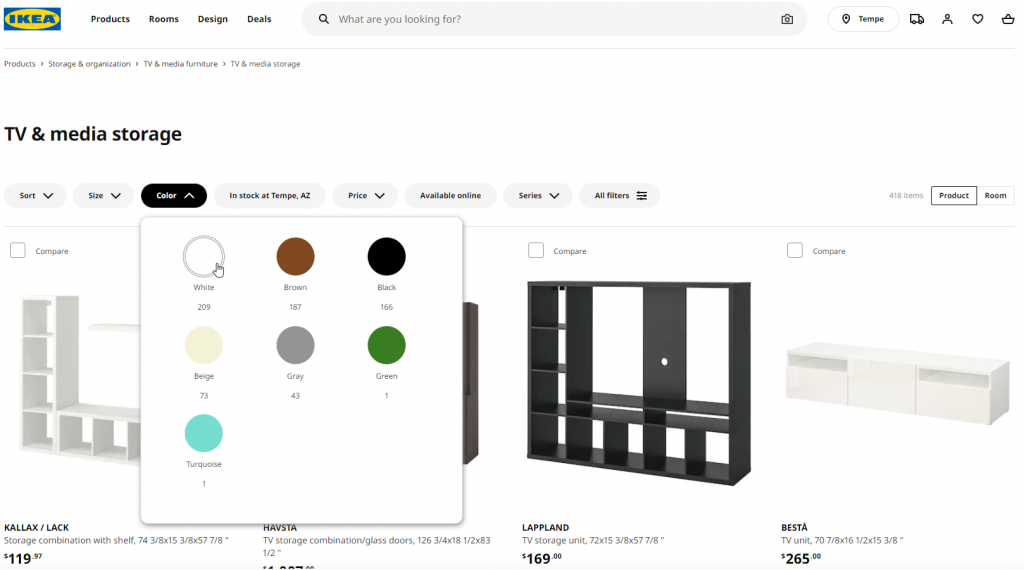
Task: Check Compare box for BESTÅ unit
Action: [795, 250]
